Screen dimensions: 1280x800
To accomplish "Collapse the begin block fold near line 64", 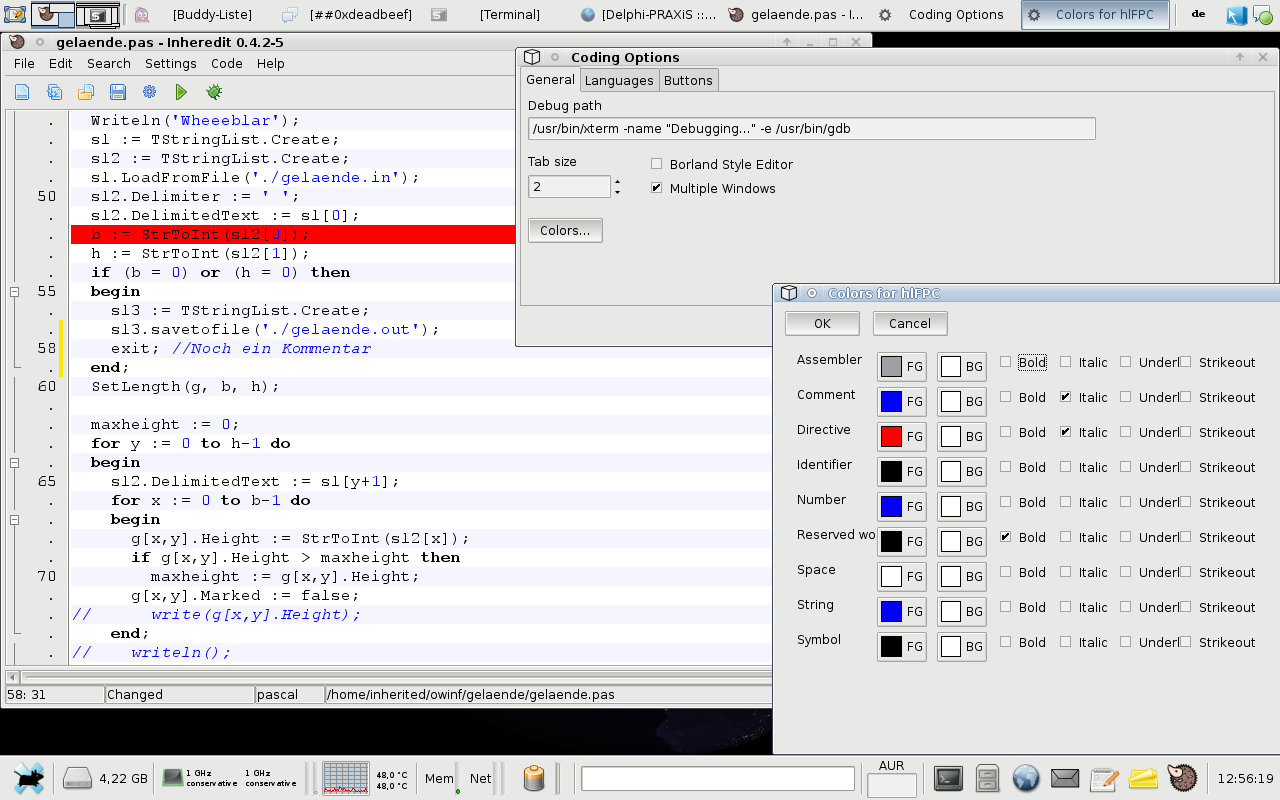I will tap(15, 463).
